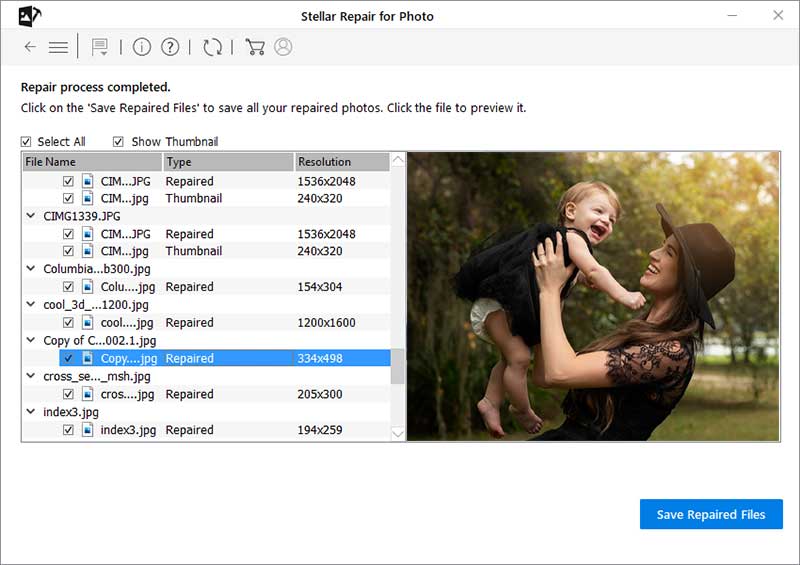
Task: Open the Buy cart icon
Action: (255, 47)
